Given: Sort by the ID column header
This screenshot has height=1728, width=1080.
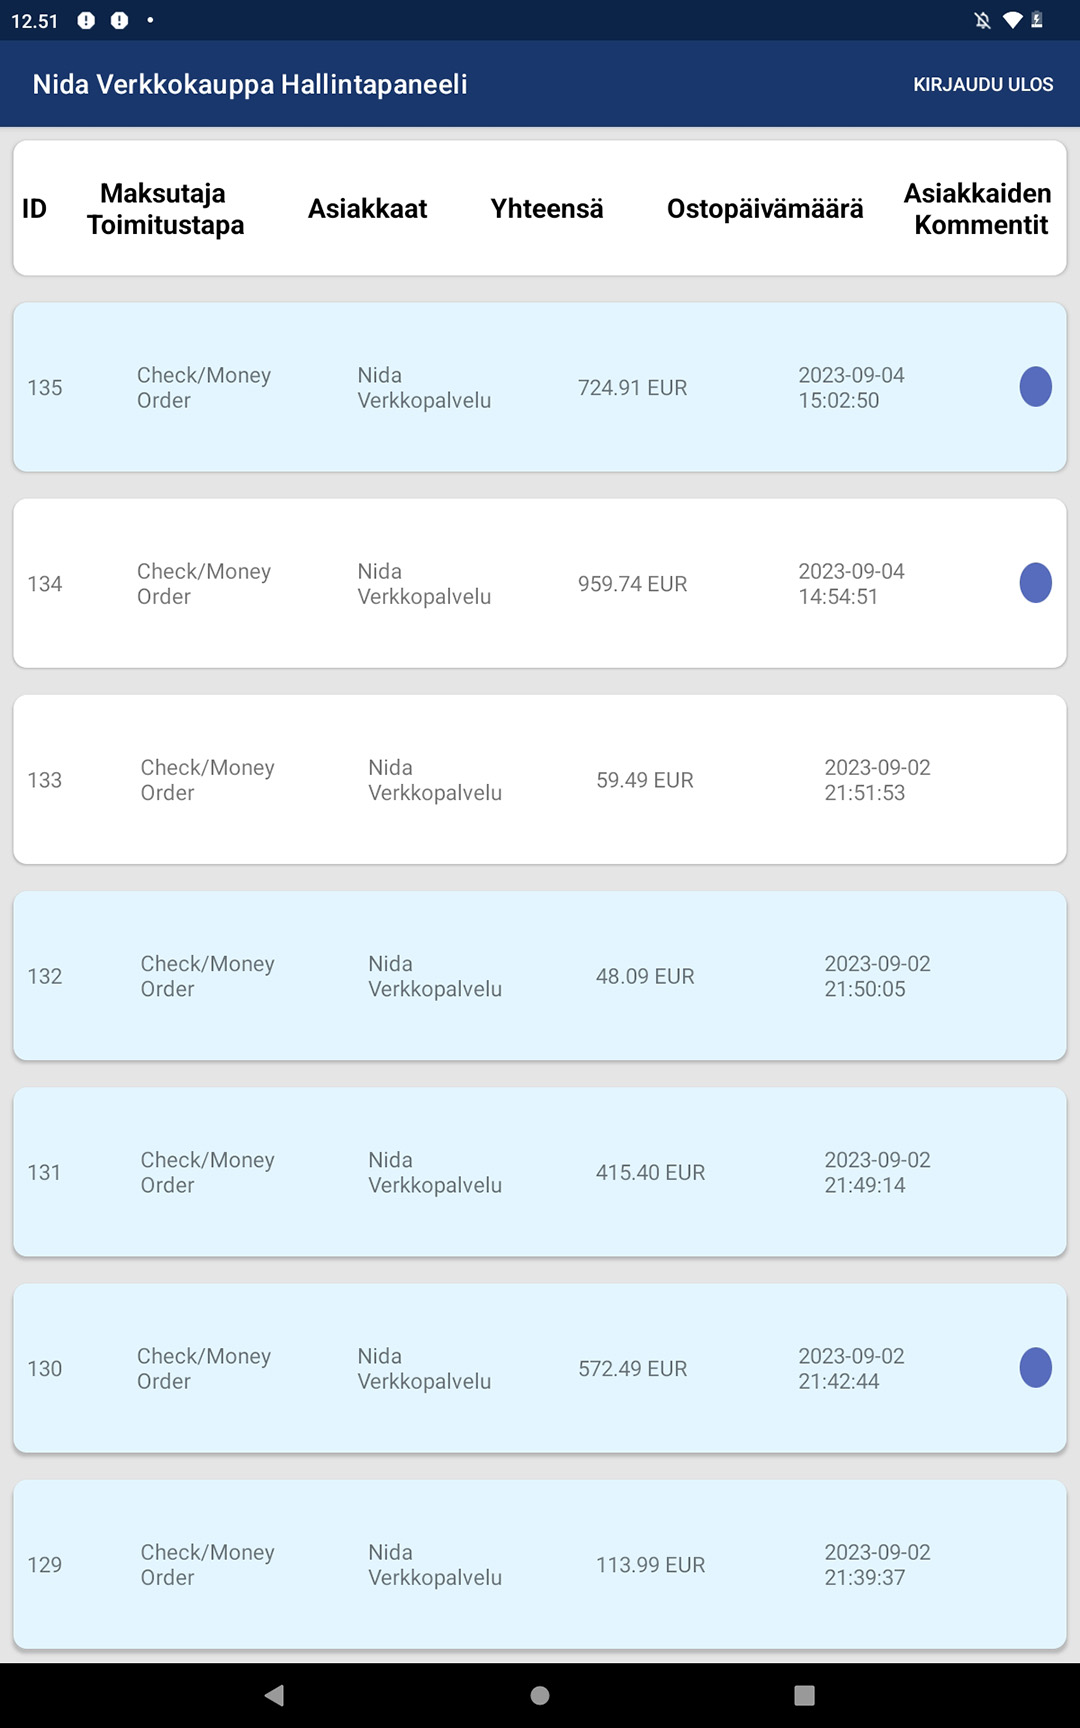Looking at the screenshot, I should tap(34, 209).
